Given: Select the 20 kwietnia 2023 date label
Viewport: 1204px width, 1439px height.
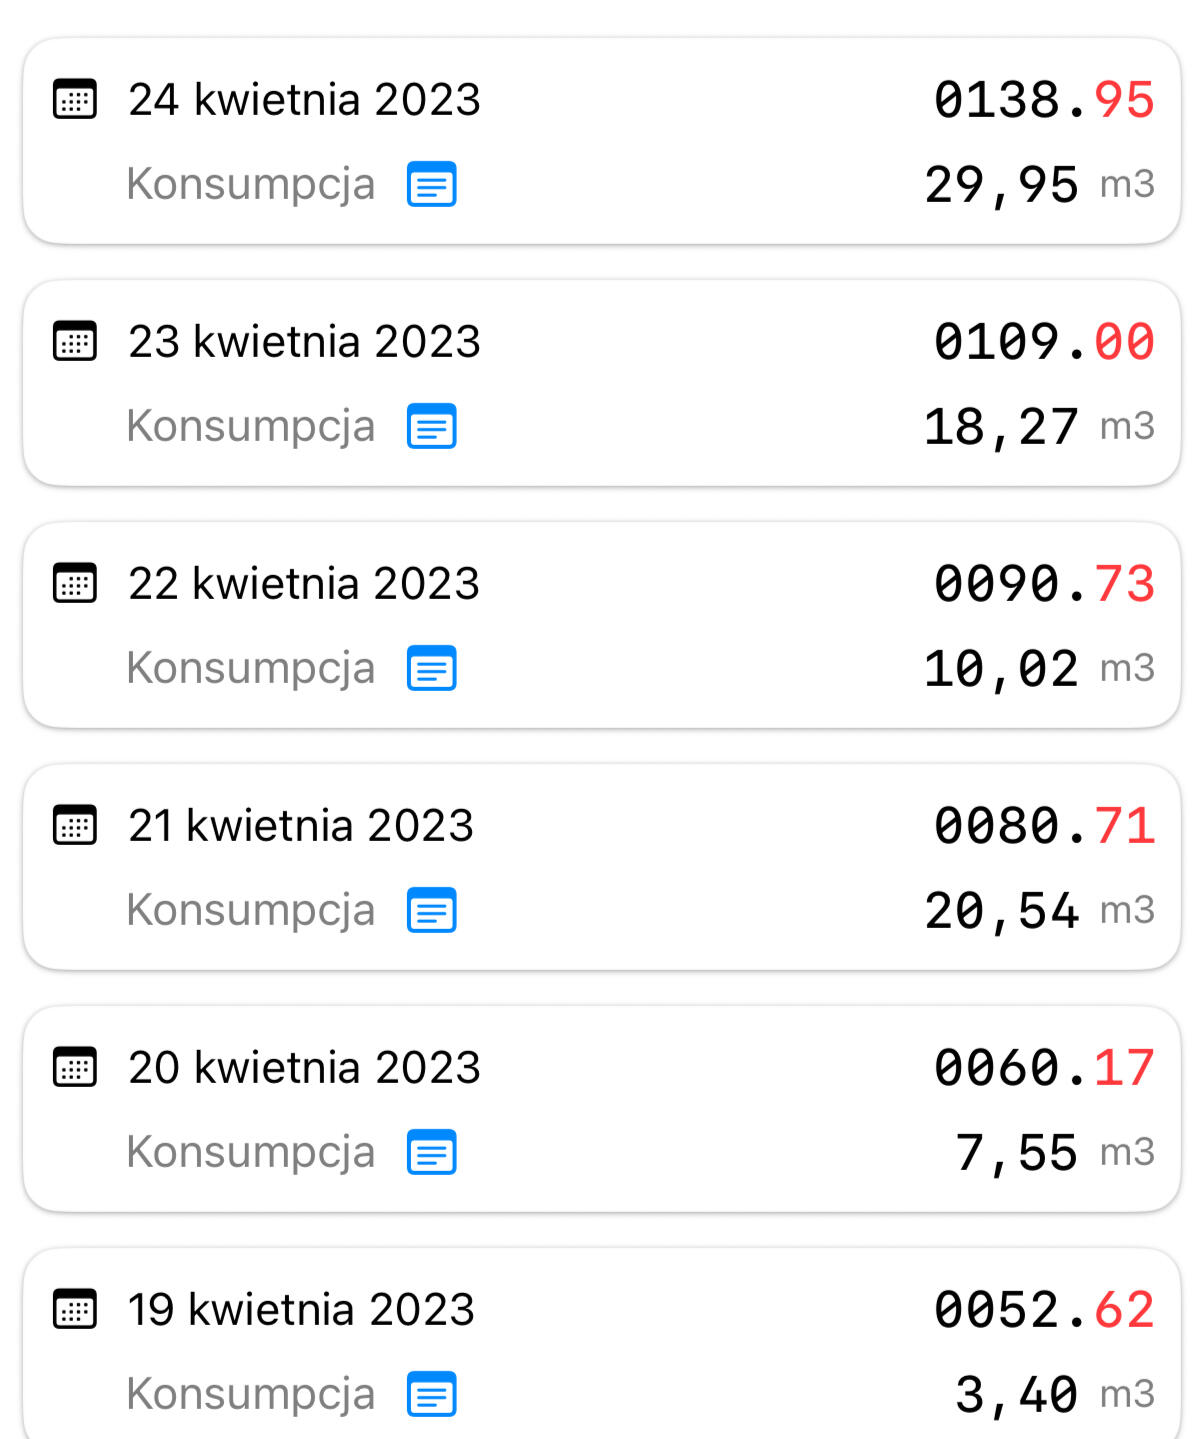Looking at the screenshot, I should [x=304, y=1068].
